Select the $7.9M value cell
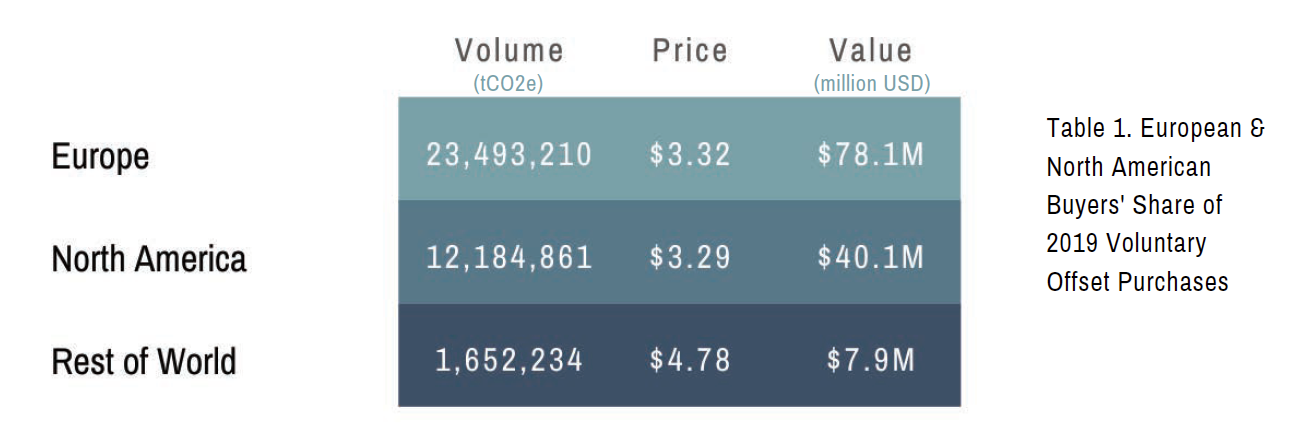This screenshot has width=1304, height=444. (871, 360)
